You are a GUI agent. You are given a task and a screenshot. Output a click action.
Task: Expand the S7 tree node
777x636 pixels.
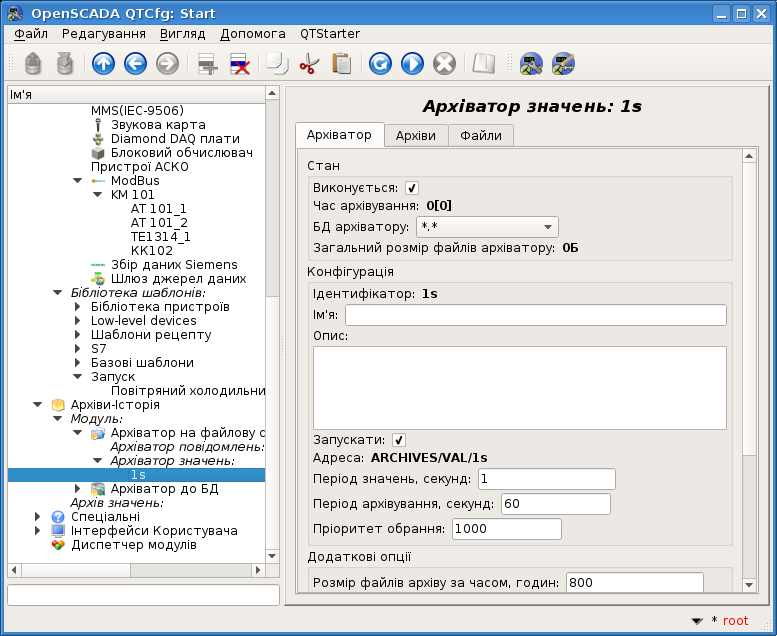[x=78, y=348]
